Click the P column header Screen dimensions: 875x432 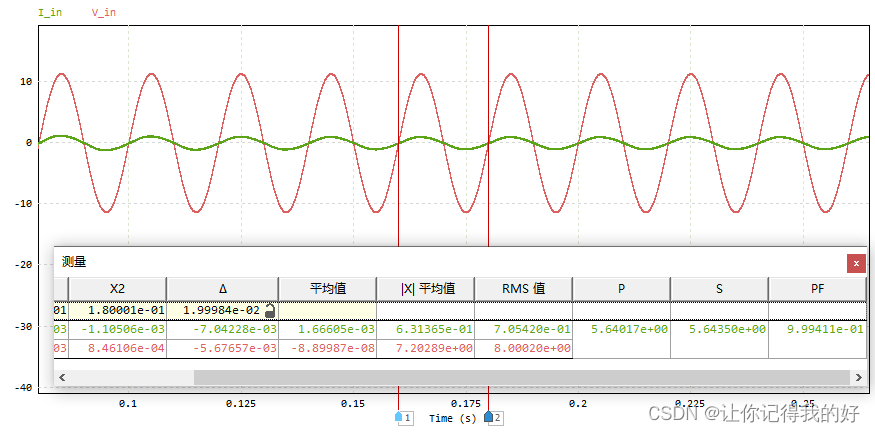[622, 289]
